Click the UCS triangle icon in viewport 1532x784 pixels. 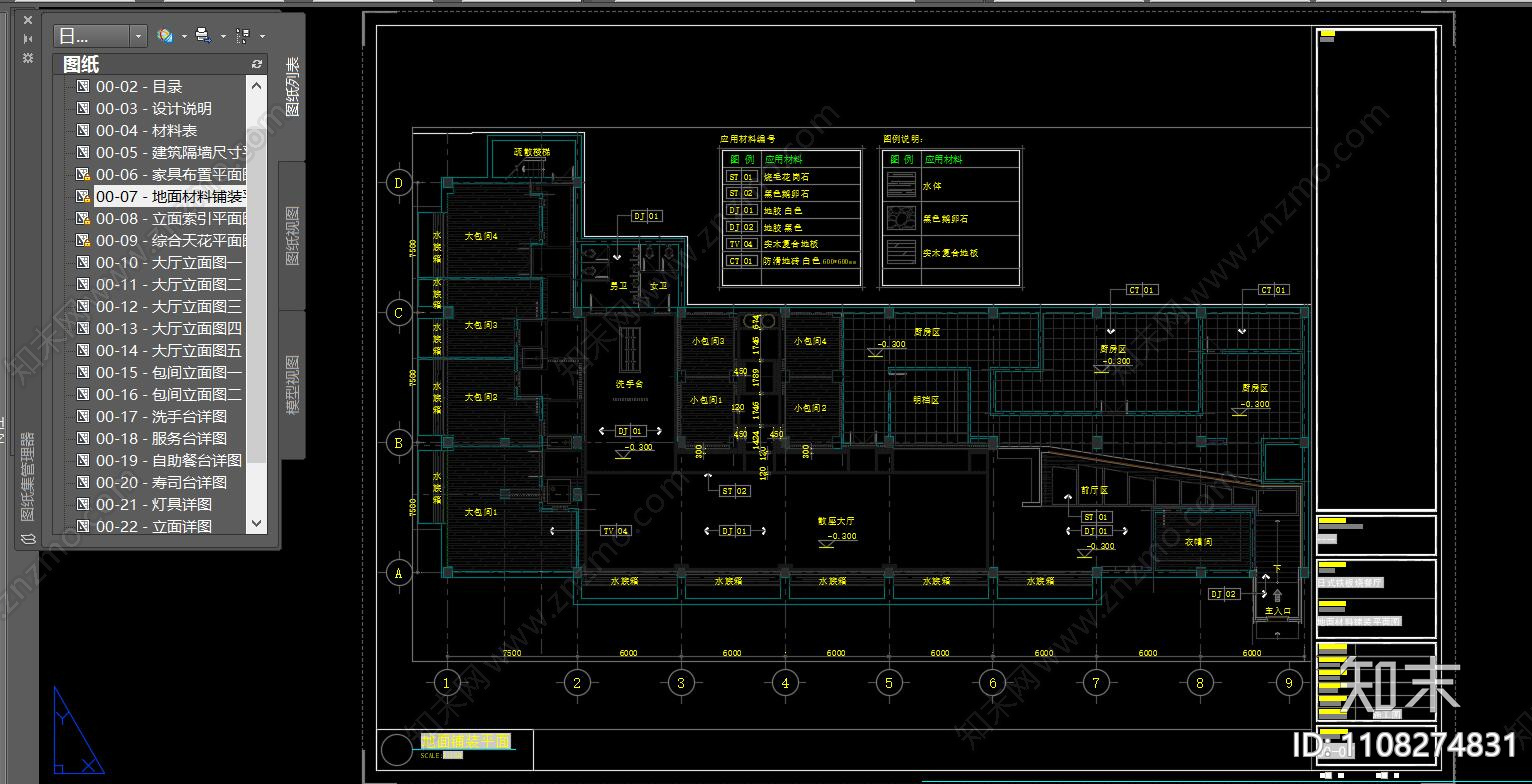pyautogui.click(x=77, y=731)
